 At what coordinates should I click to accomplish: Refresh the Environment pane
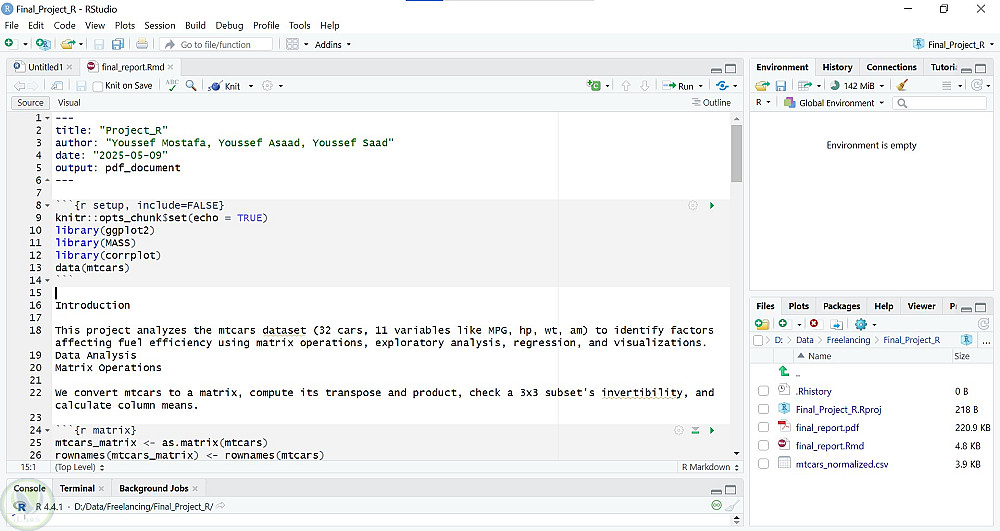pyautogui.click(x=977, y=85)
